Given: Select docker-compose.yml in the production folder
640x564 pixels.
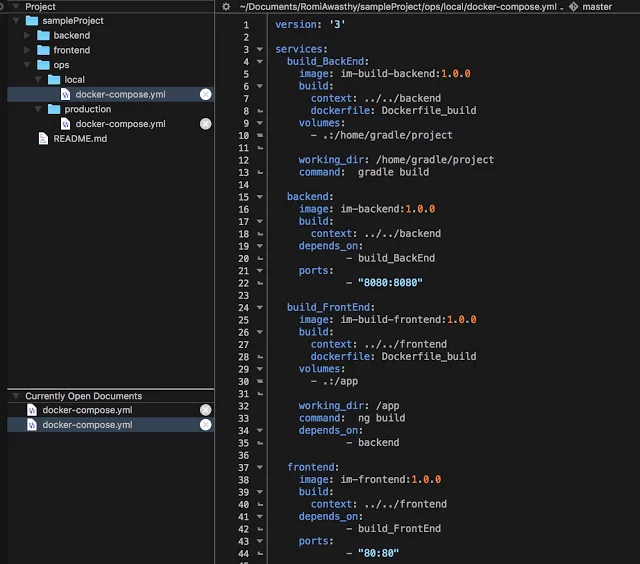Looking at the screenshot, I should (x=120, y=124).
